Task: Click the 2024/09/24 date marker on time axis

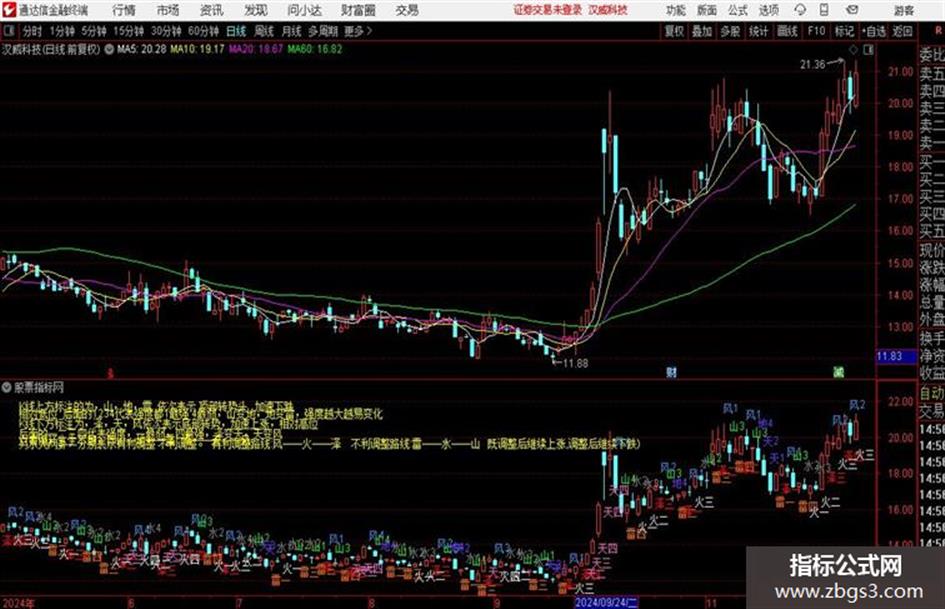Action: pyautogui.click(x=606, y=602)
